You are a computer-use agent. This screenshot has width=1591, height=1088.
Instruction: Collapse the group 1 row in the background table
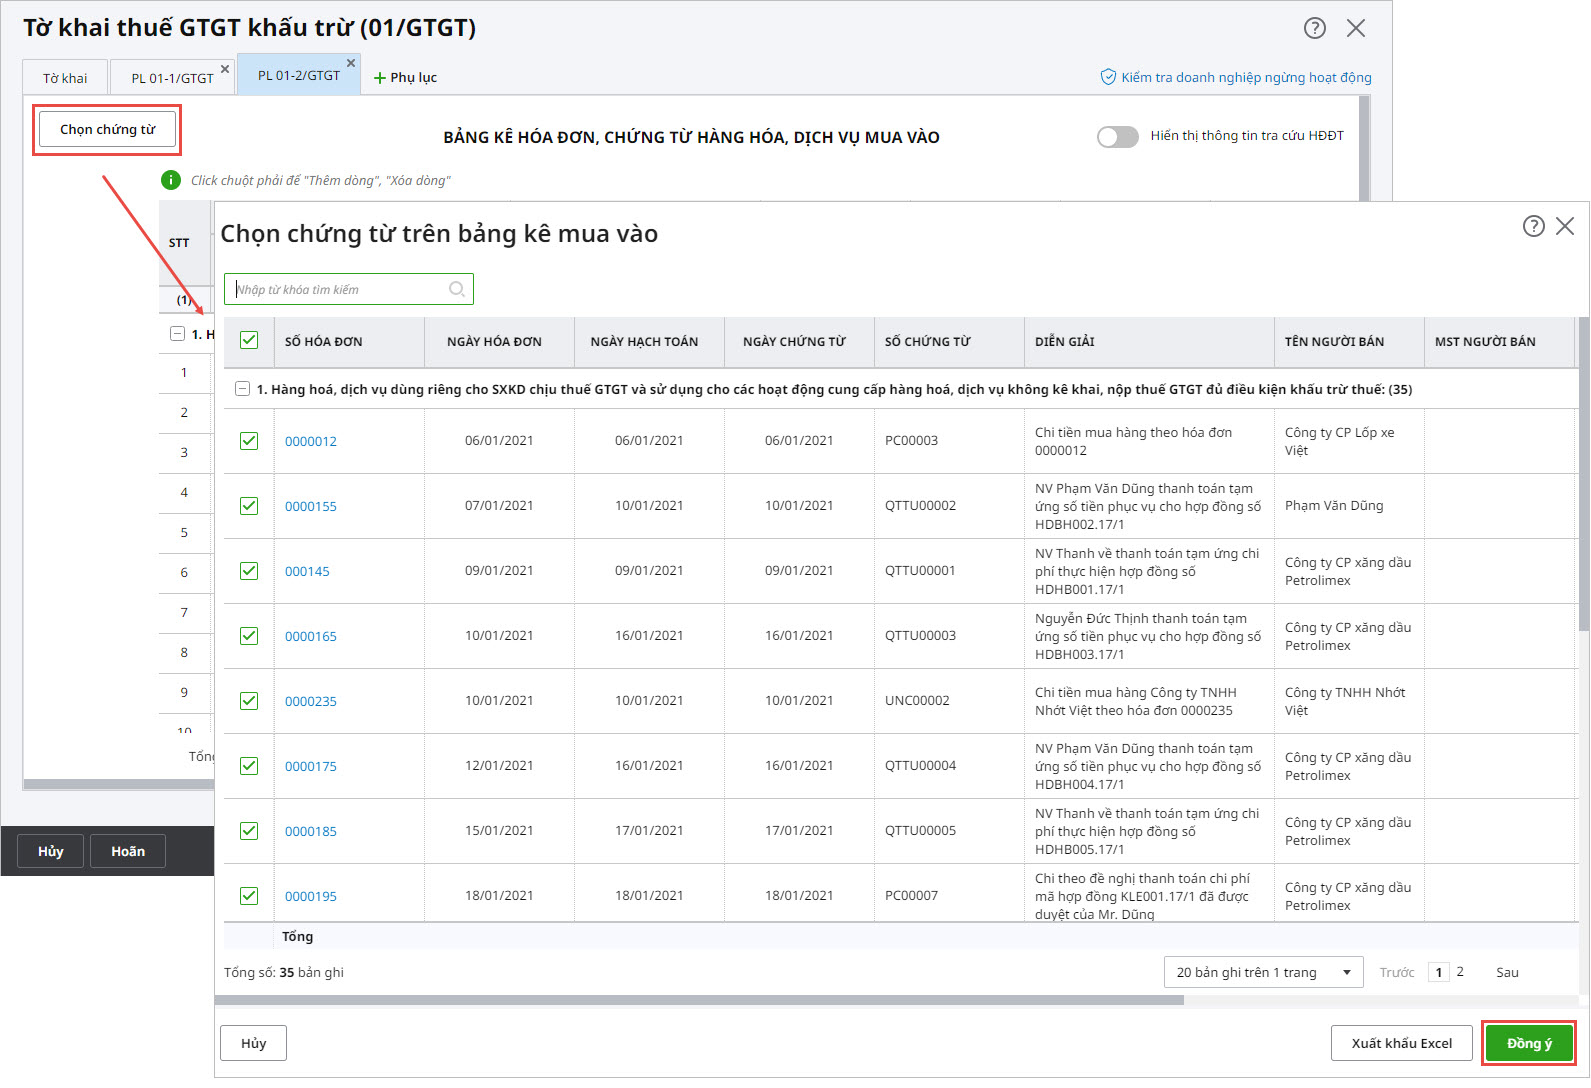point(177,334)
